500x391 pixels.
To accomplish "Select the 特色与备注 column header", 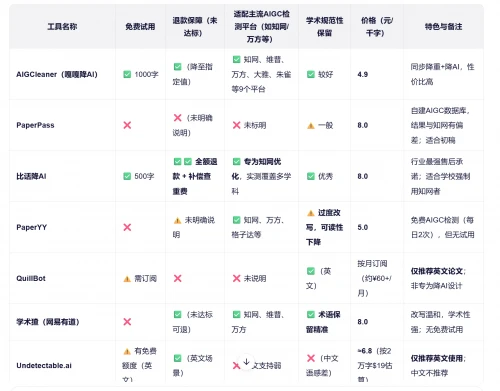I will 443,27.
